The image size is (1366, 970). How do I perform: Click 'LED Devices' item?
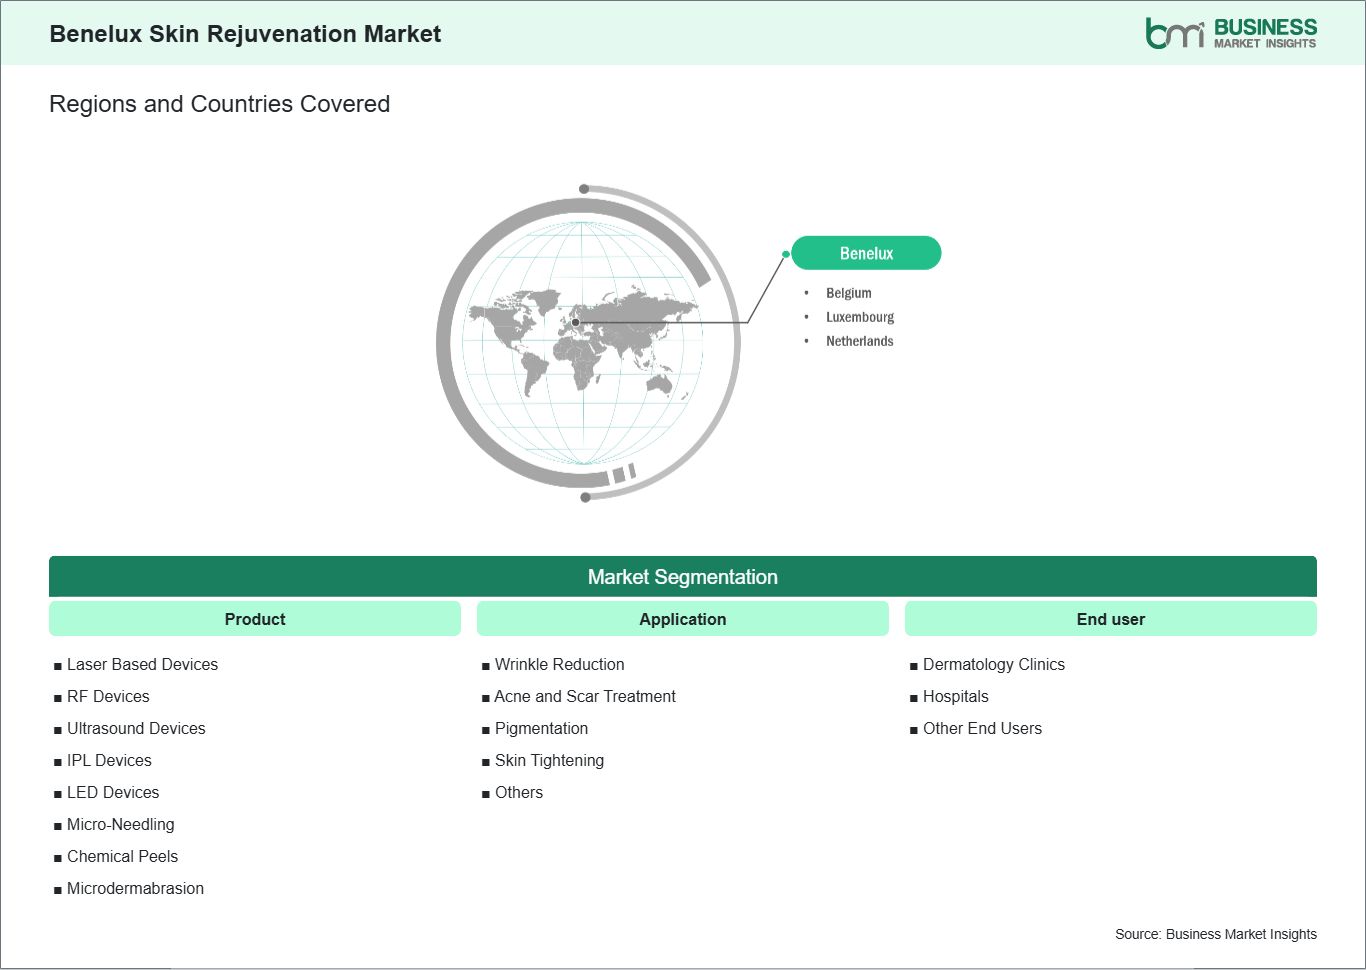point(113,792)
